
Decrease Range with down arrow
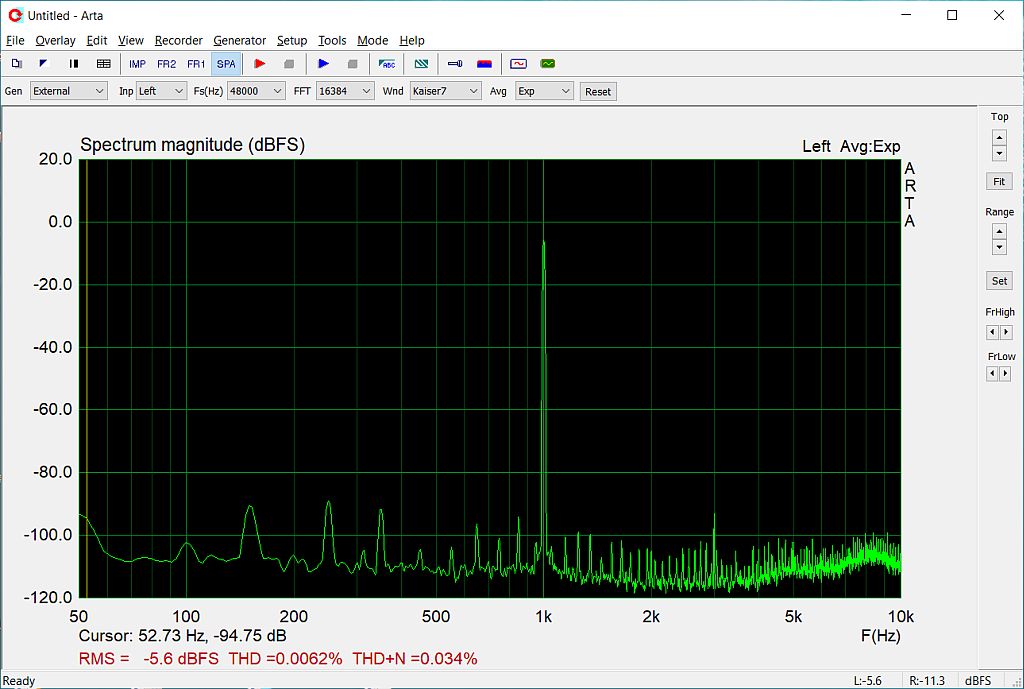tap(999, 247)
